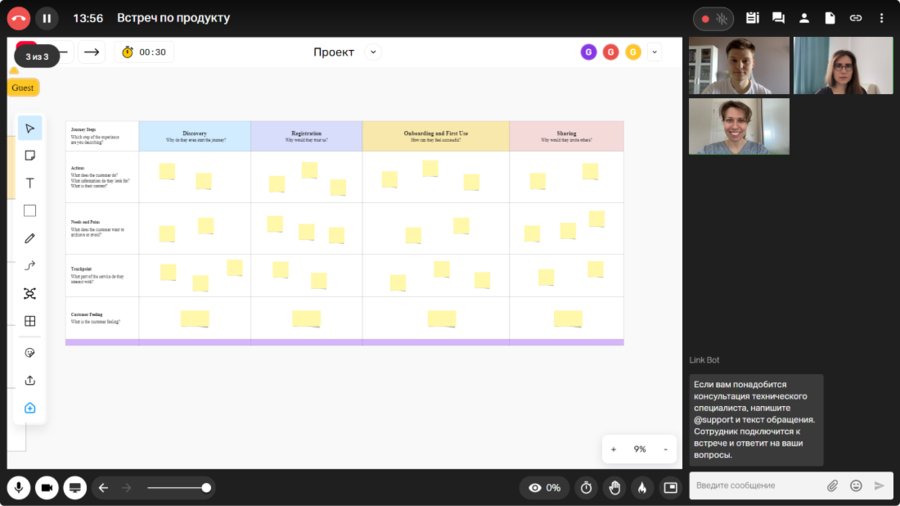
Task: Open the participants list icon
Action: tap(804, 18)
